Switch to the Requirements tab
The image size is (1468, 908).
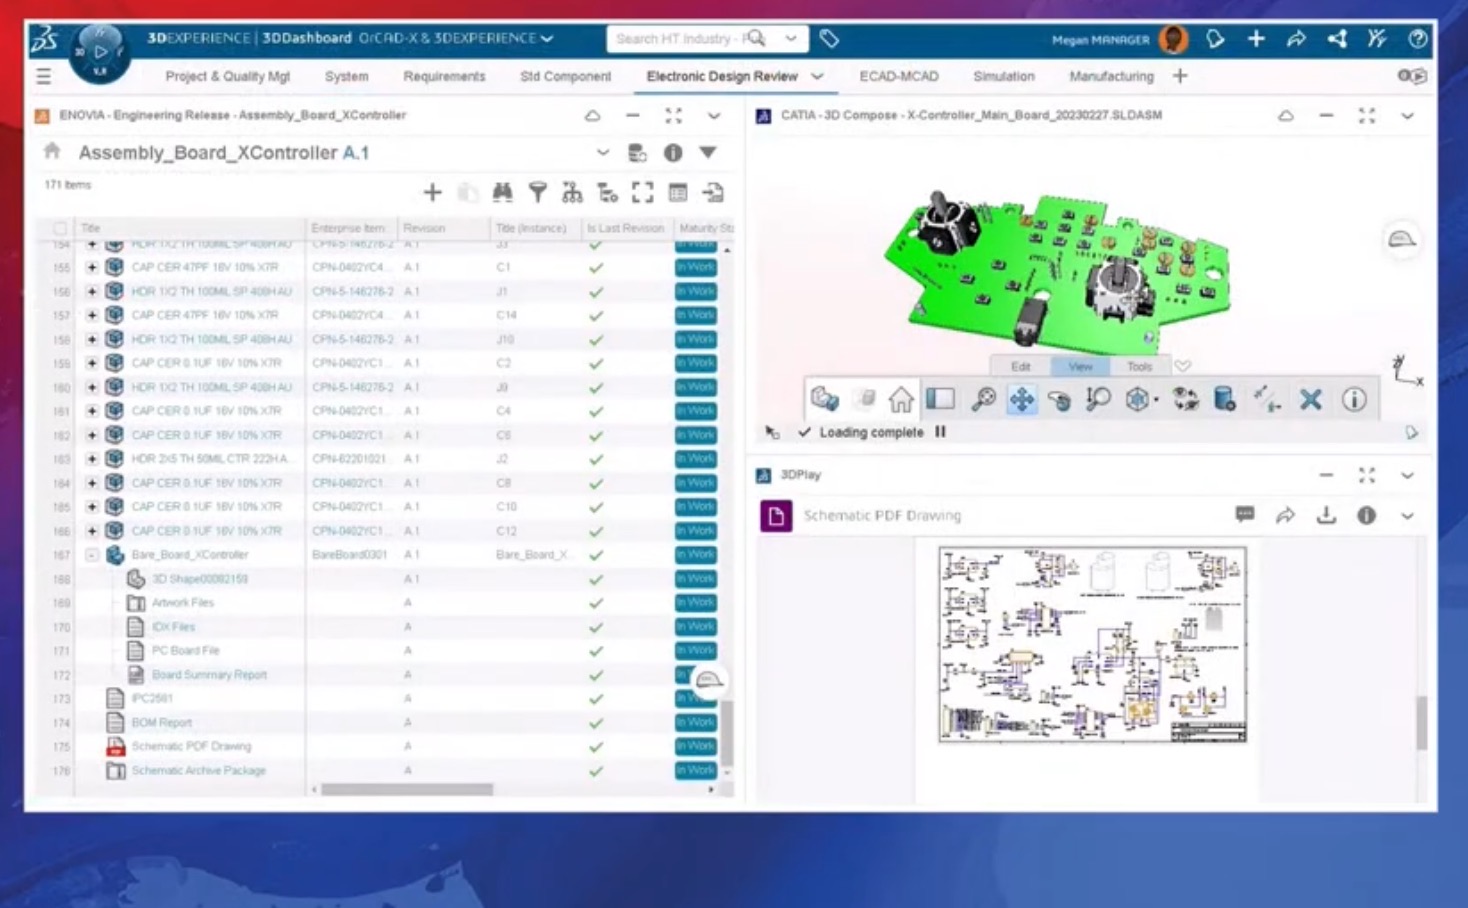point(444,76)
